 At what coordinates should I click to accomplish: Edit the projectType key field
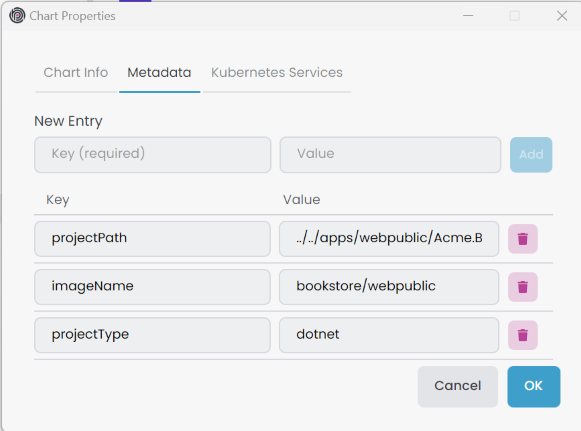pos(152,335)
